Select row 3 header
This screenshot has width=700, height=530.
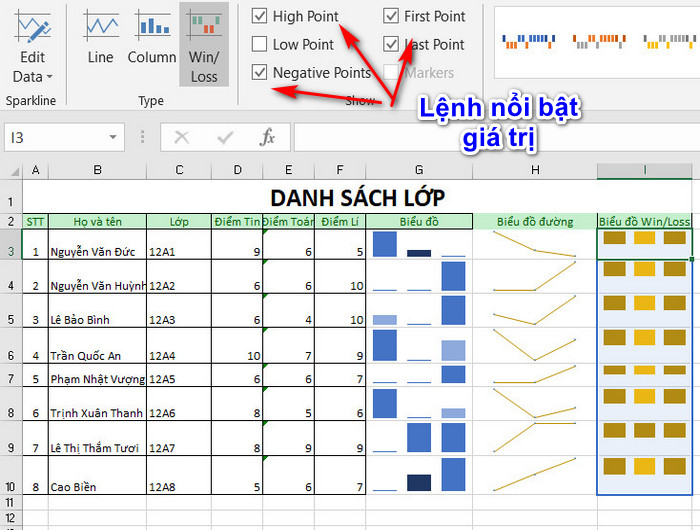11,244
